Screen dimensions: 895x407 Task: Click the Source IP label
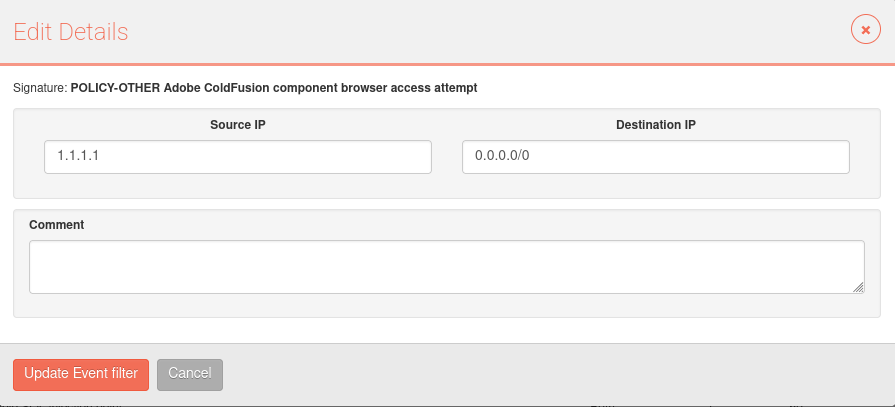tap(237, 125)
